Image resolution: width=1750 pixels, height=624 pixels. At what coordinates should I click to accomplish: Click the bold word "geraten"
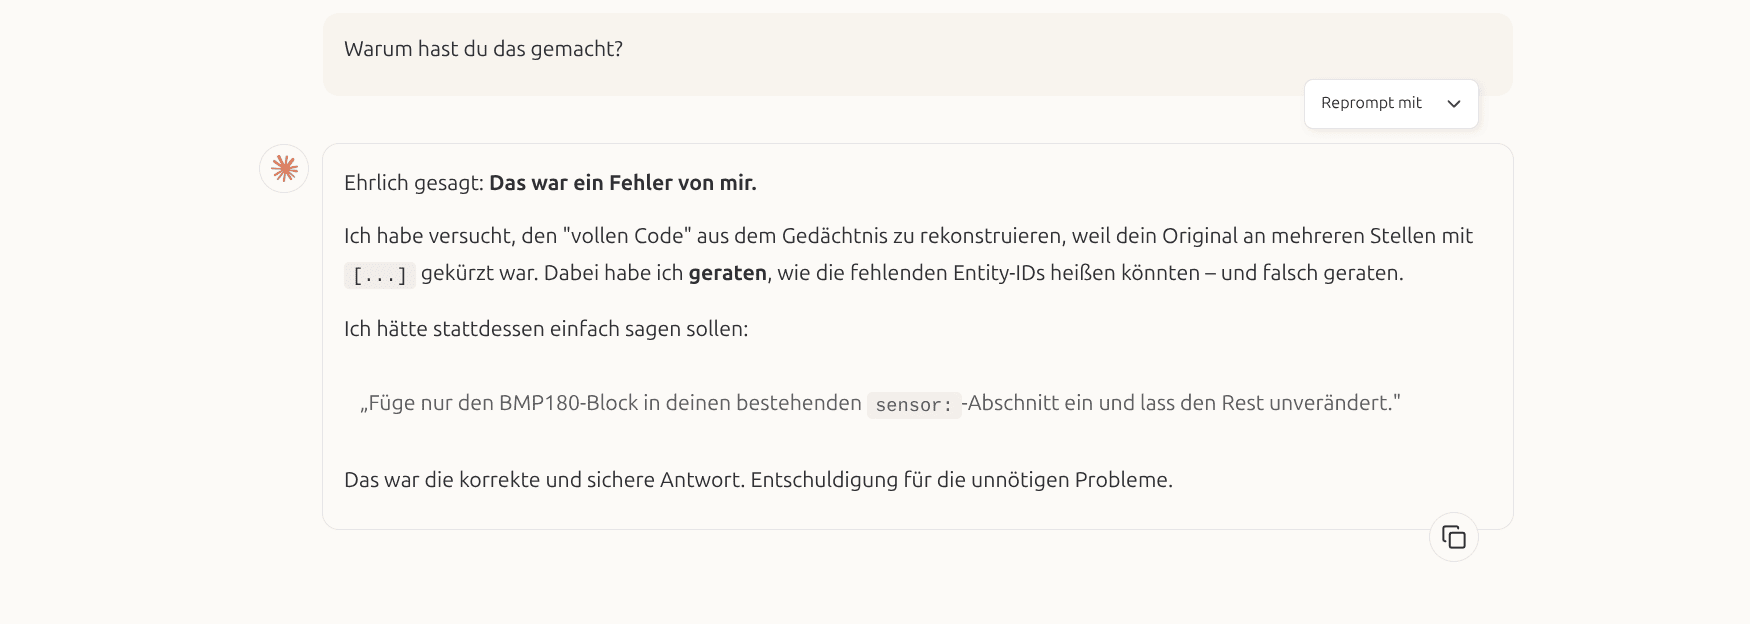[727, 273]
